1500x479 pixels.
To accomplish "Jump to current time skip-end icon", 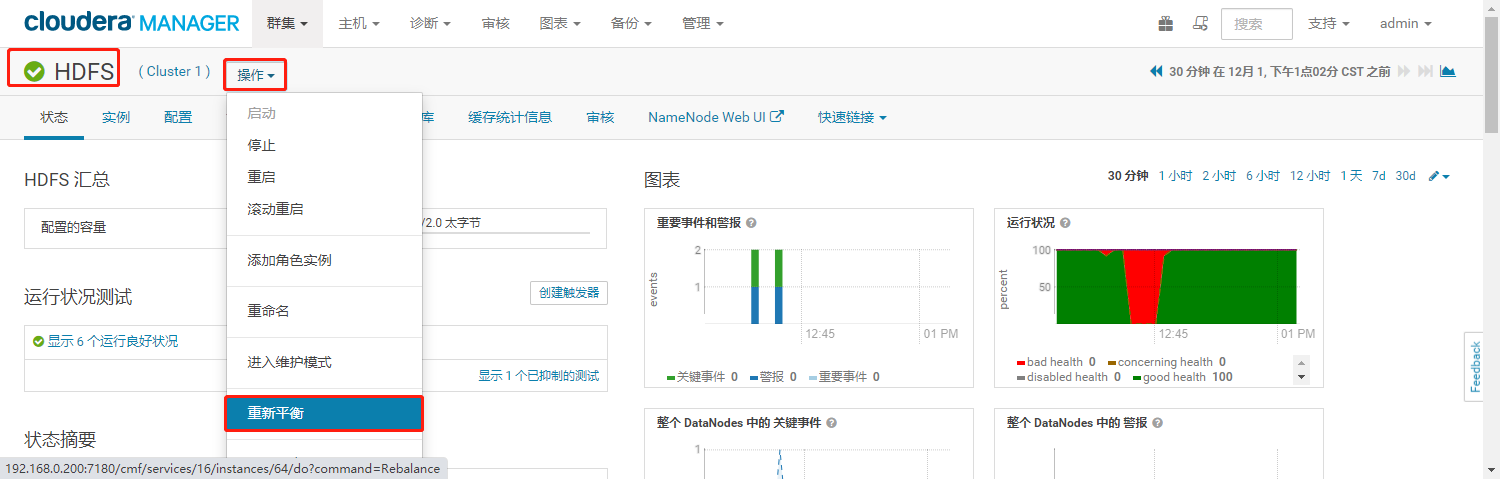I will pyautogui.click(x=1425, y=71).
